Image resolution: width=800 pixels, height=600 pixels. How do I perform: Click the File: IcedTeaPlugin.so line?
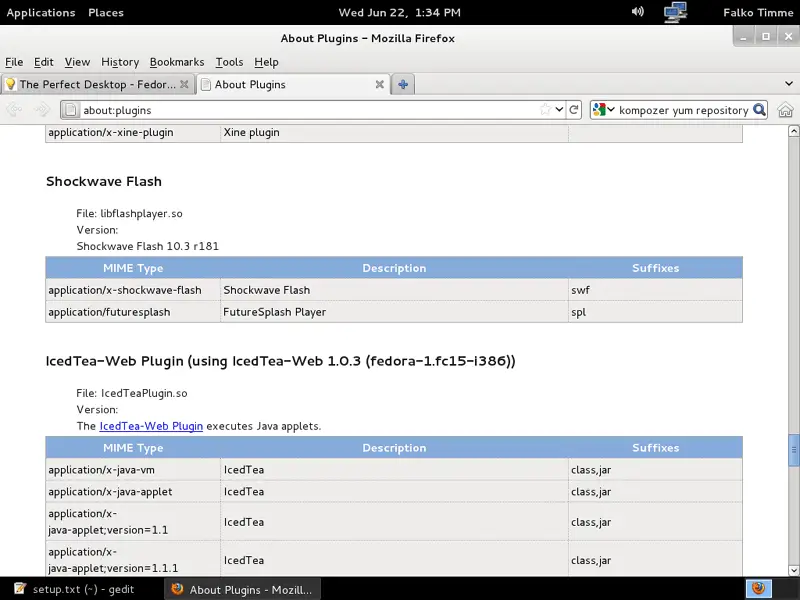(x=132, y=393)
